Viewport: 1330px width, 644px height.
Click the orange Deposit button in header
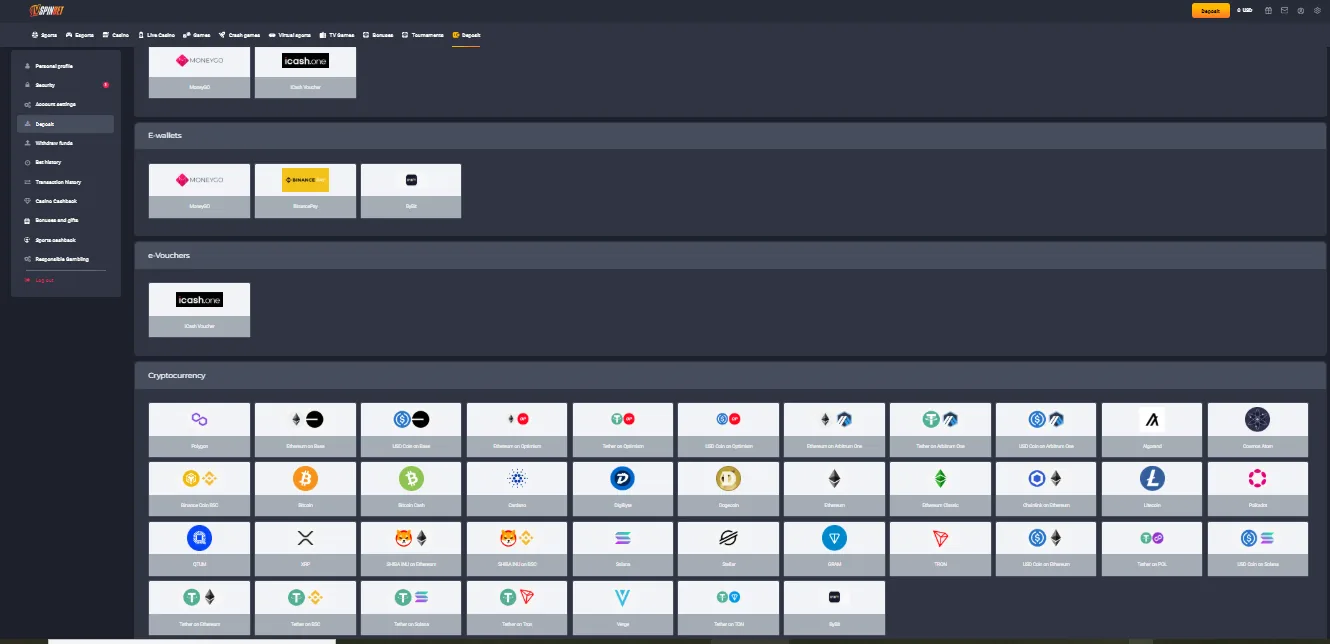pyautogui.click(x=1210, y=10)
